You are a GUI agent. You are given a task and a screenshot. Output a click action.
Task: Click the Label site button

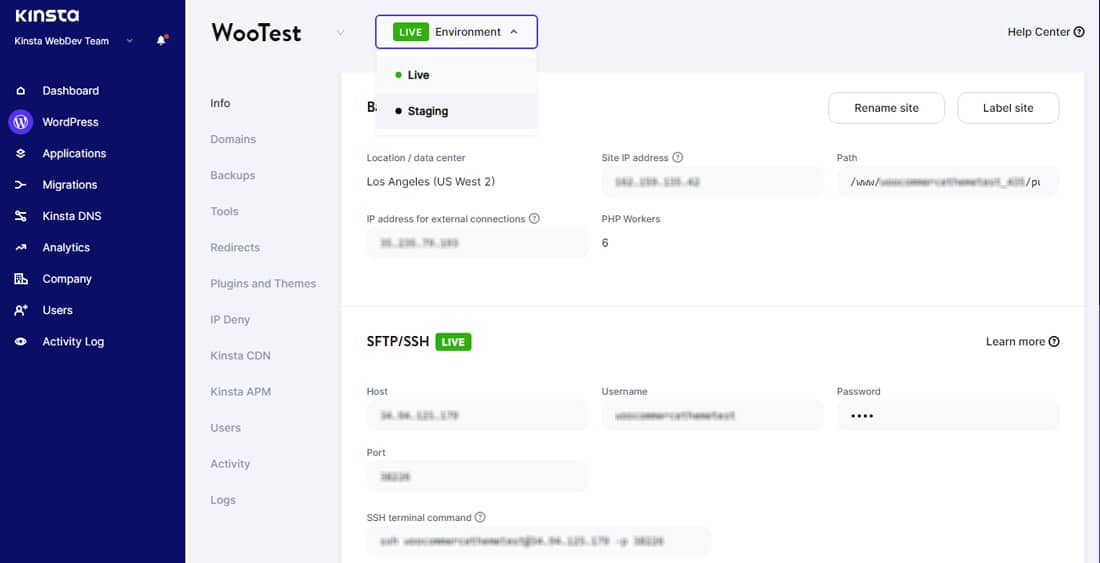pos(1007,108)
